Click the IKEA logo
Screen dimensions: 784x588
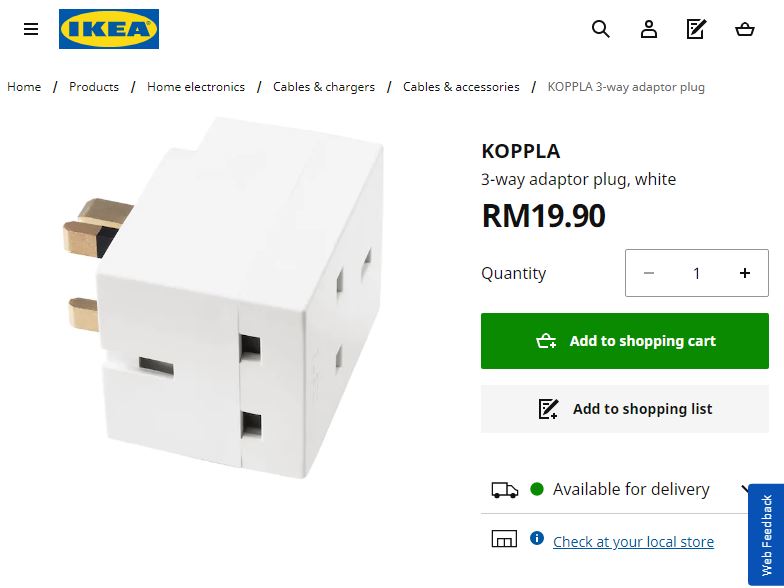click(x=109, y=29)
